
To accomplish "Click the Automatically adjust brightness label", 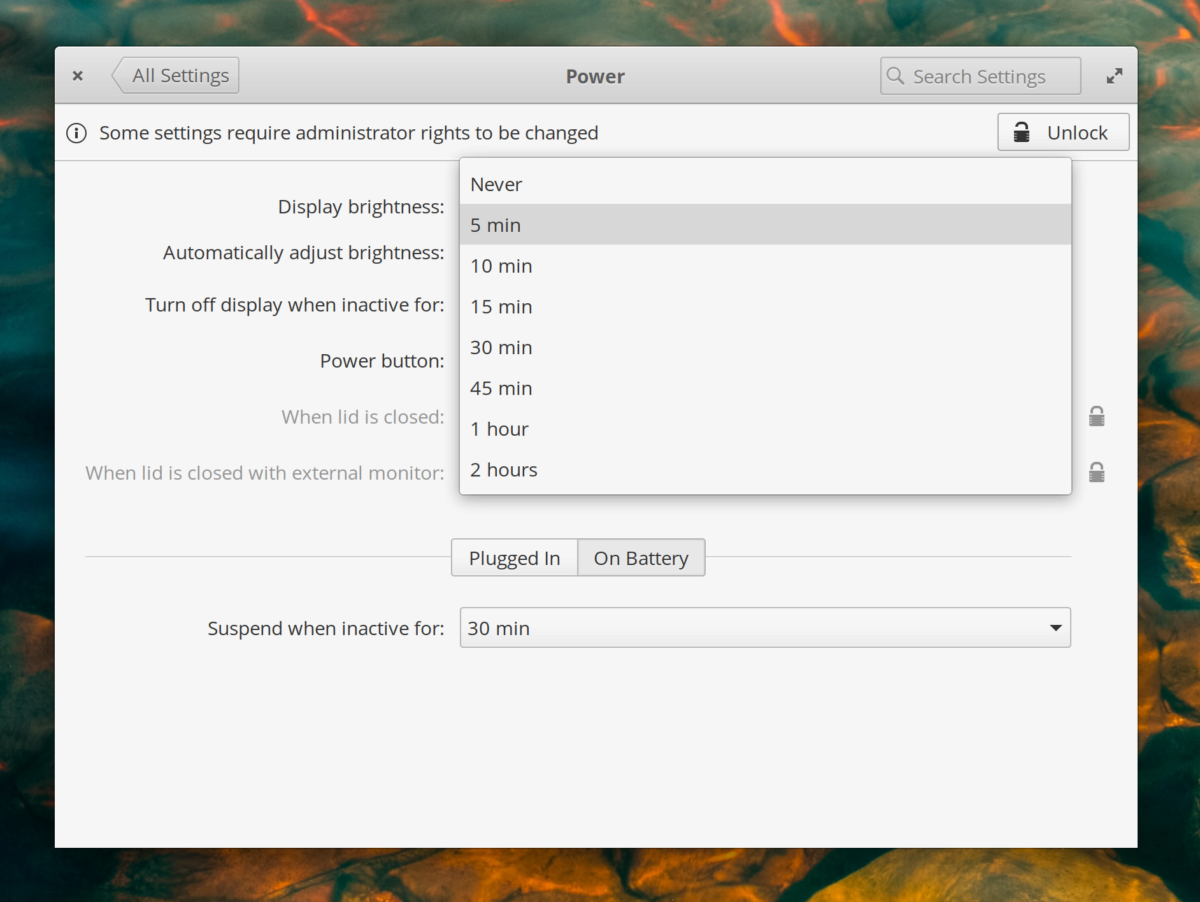I will pyautogui.click(x=304, y=253).
